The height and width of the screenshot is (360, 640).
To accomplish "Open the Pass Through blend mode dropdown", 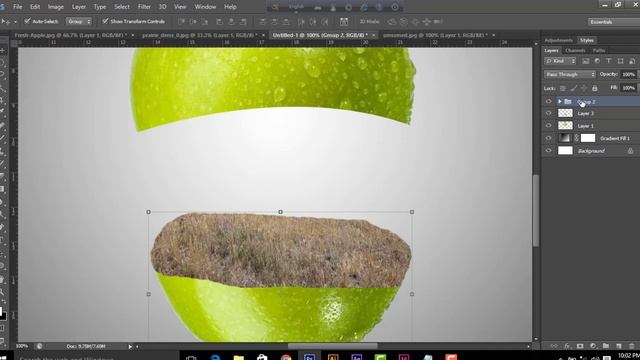I will point(570,74).
